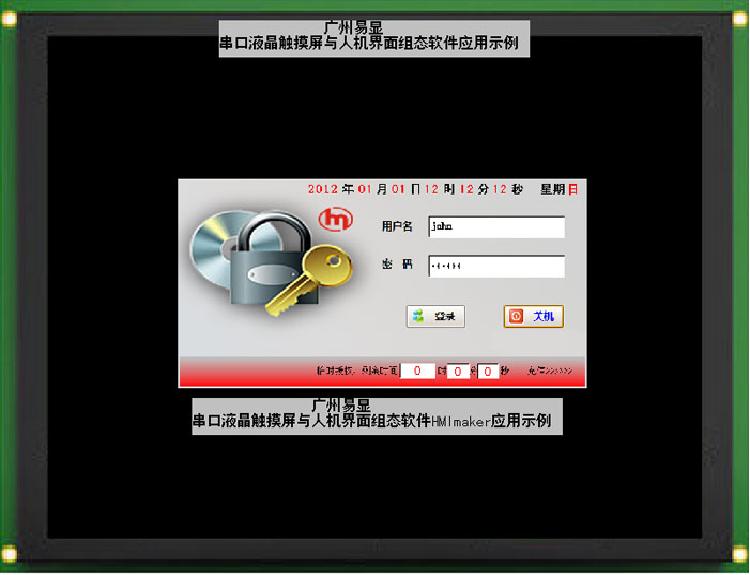
Task: Click the year value 2012
Action: 323,189
